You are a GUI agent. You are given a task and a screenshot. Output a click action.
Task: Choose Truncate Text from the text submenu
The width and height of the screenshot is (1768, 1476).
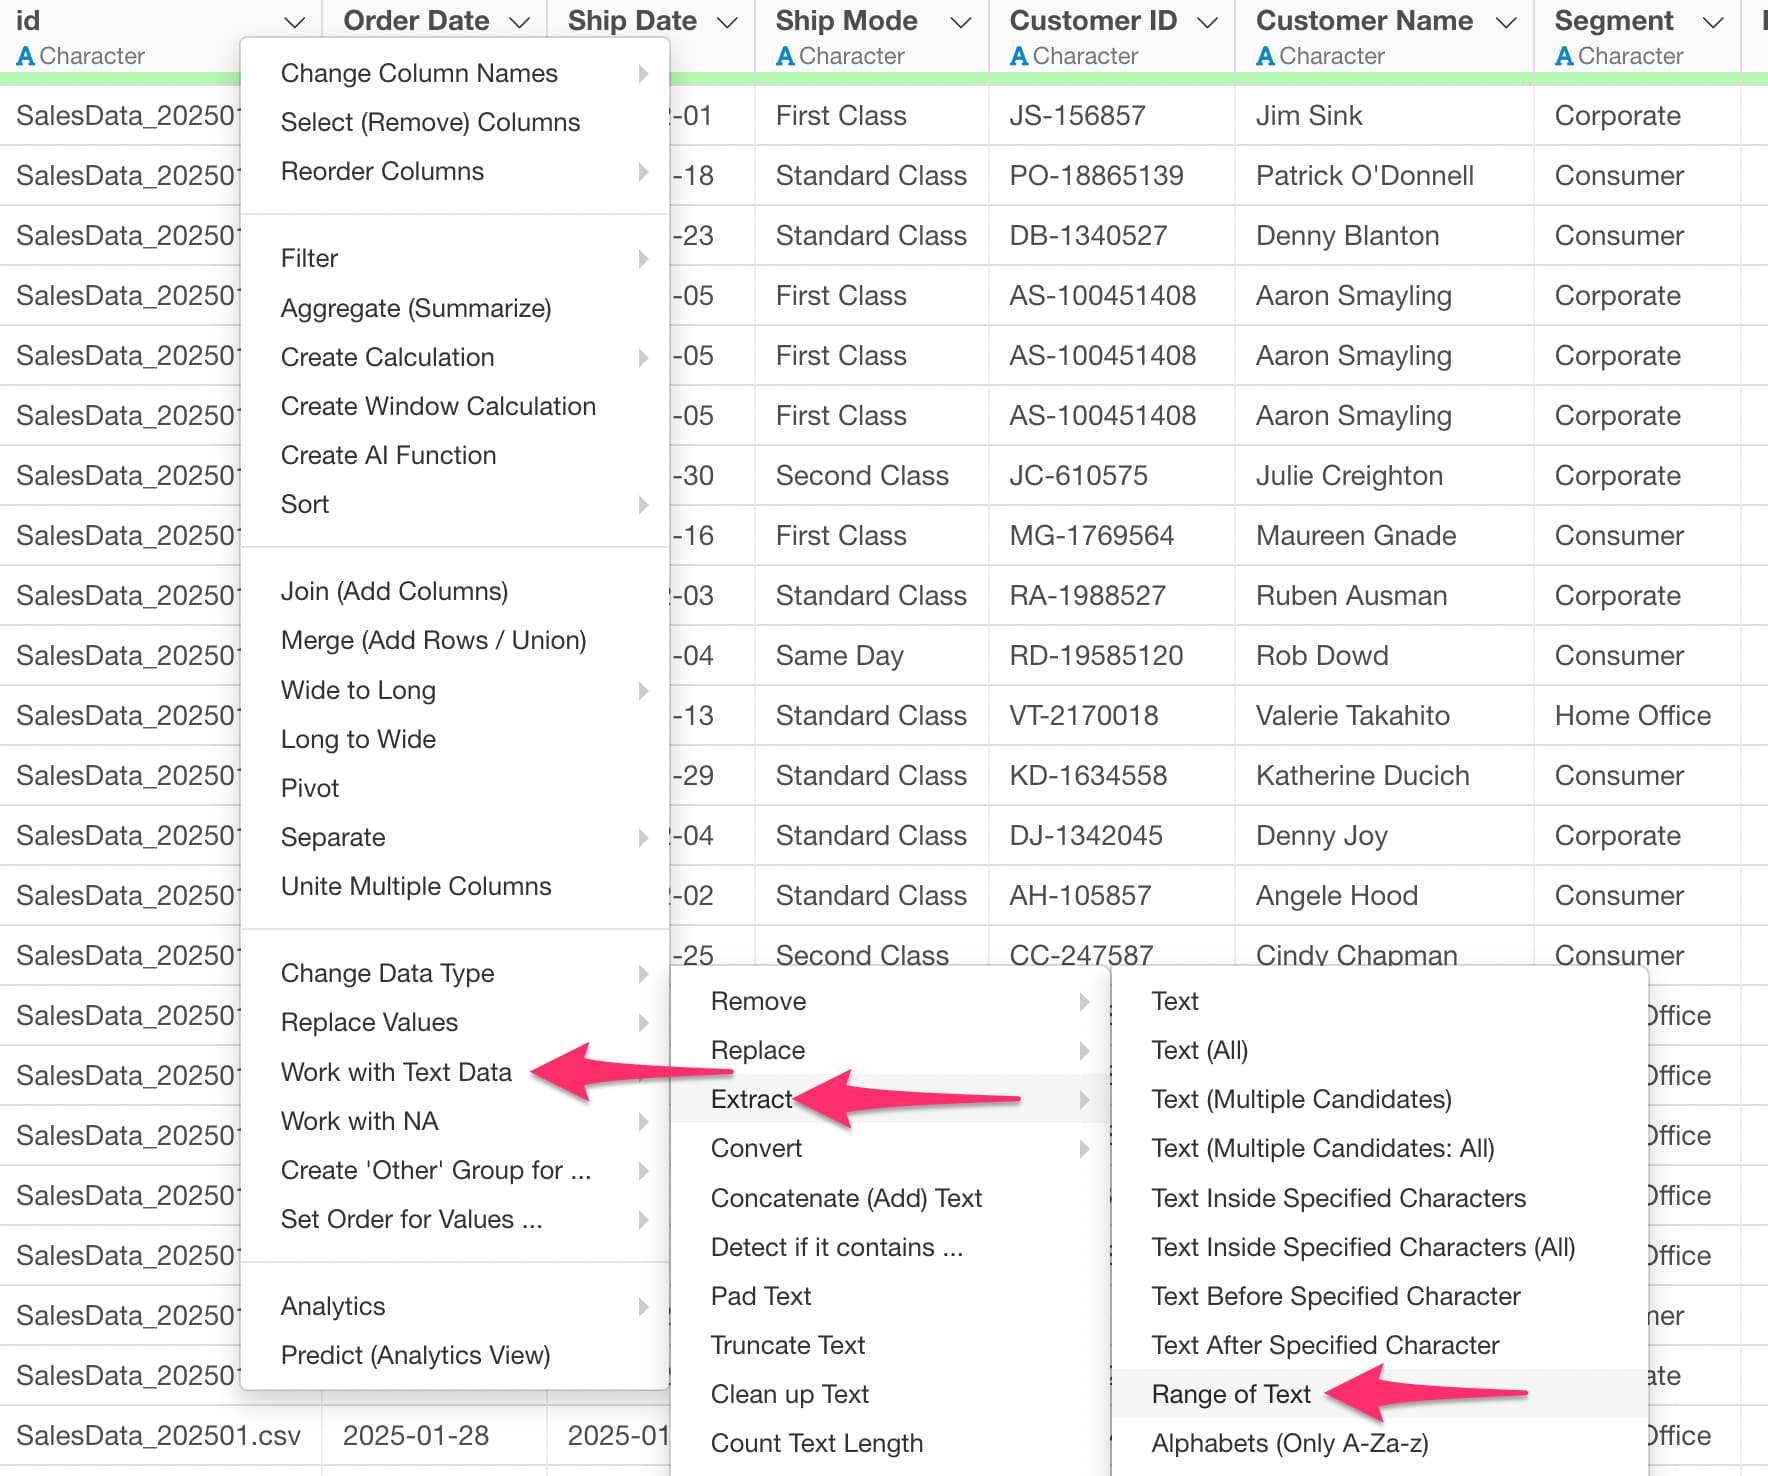[787, 1345]
